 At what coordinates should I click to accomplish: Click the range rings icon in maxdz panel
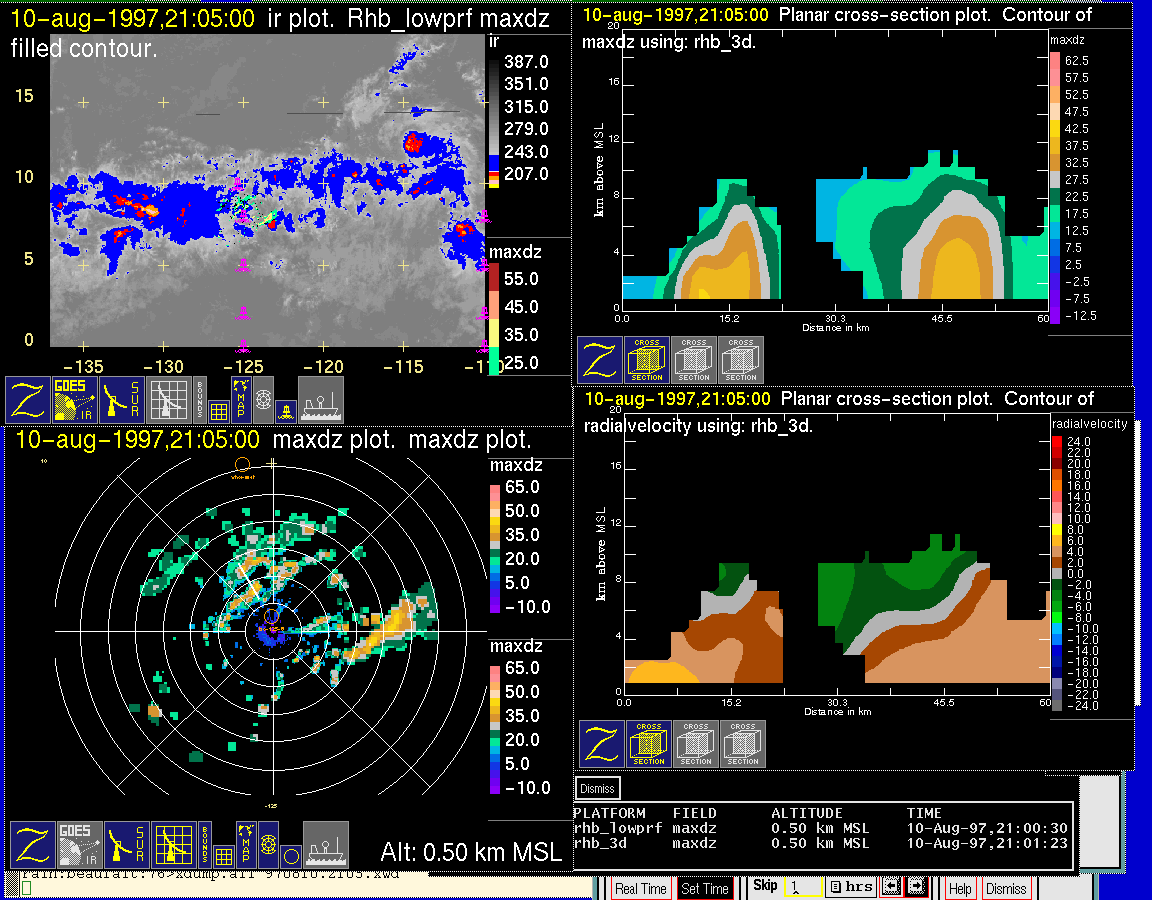coord(267,844)
